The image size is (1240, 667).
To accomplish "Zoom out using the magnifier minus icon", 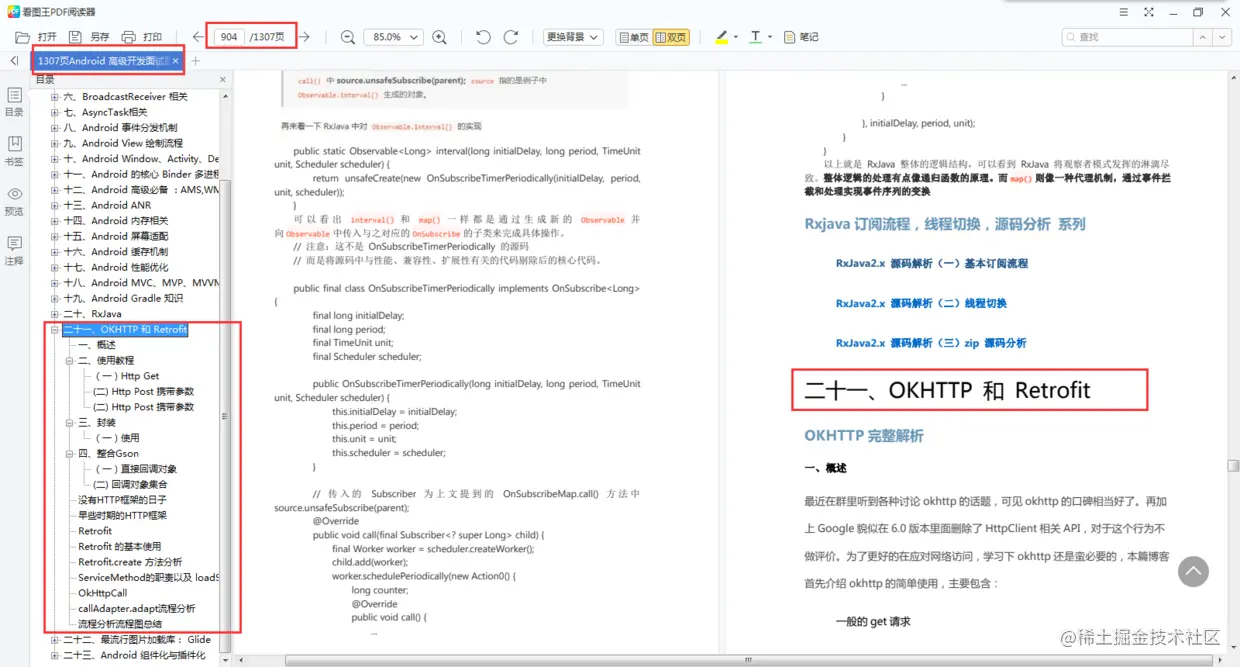I will [x=348, y=37].
